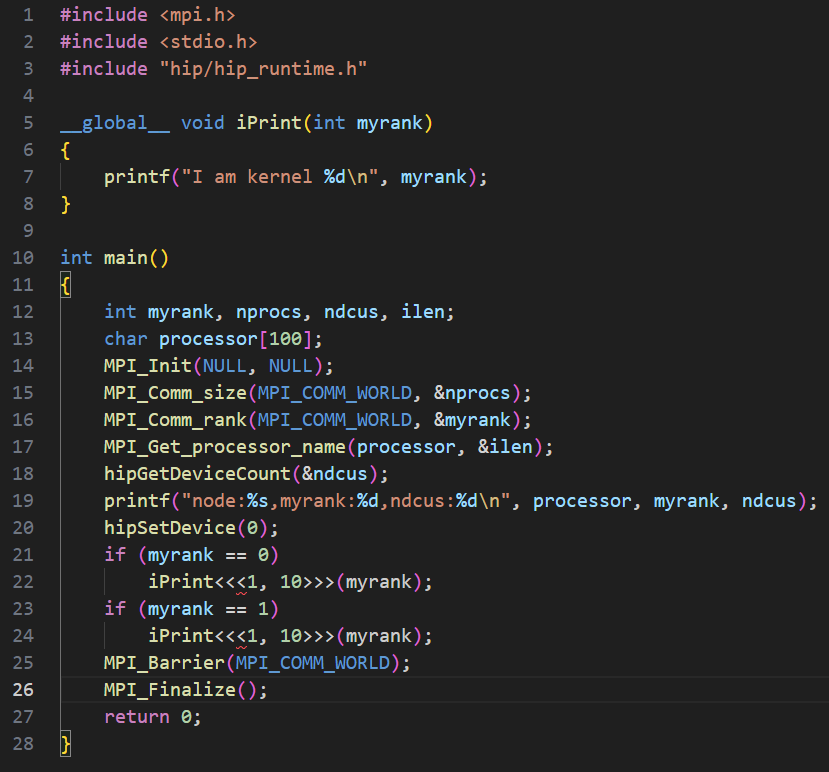Click line number 26 in the gutter
The image size is (829, 772).
click(x=23, y=690)
